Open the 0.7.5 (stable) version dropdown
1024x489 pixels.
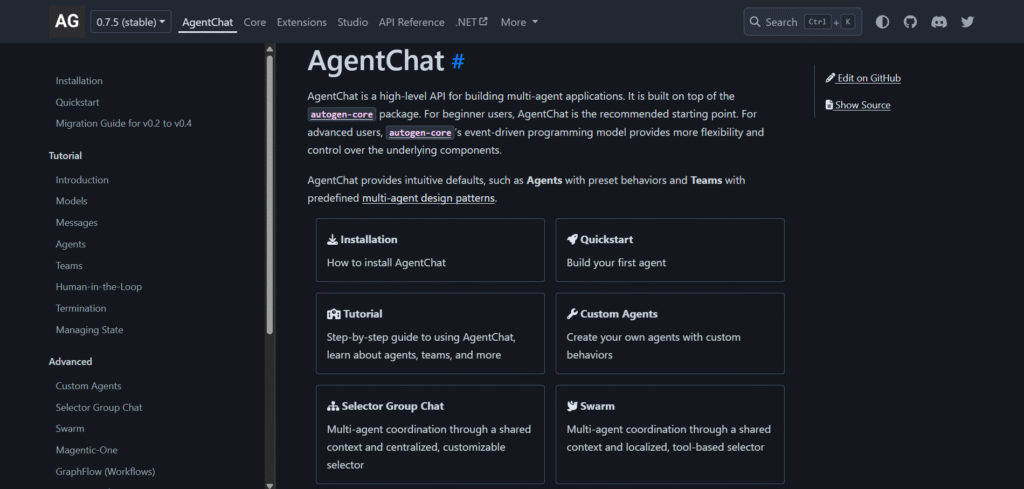[131, 22]
